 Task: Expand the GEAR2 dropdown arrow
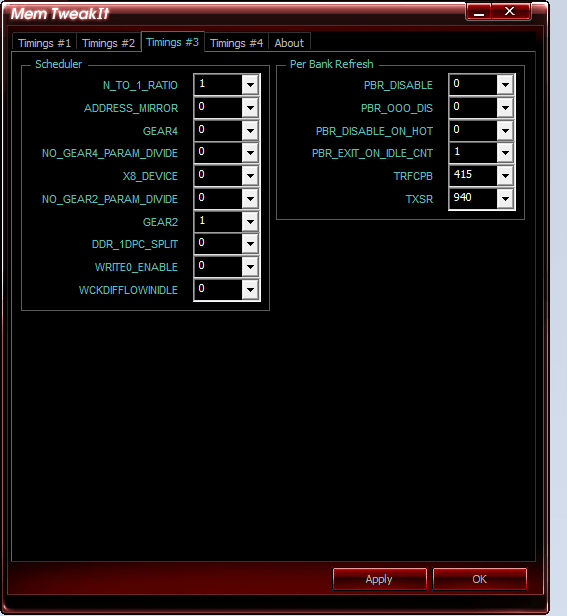click(x=250, y=222)
